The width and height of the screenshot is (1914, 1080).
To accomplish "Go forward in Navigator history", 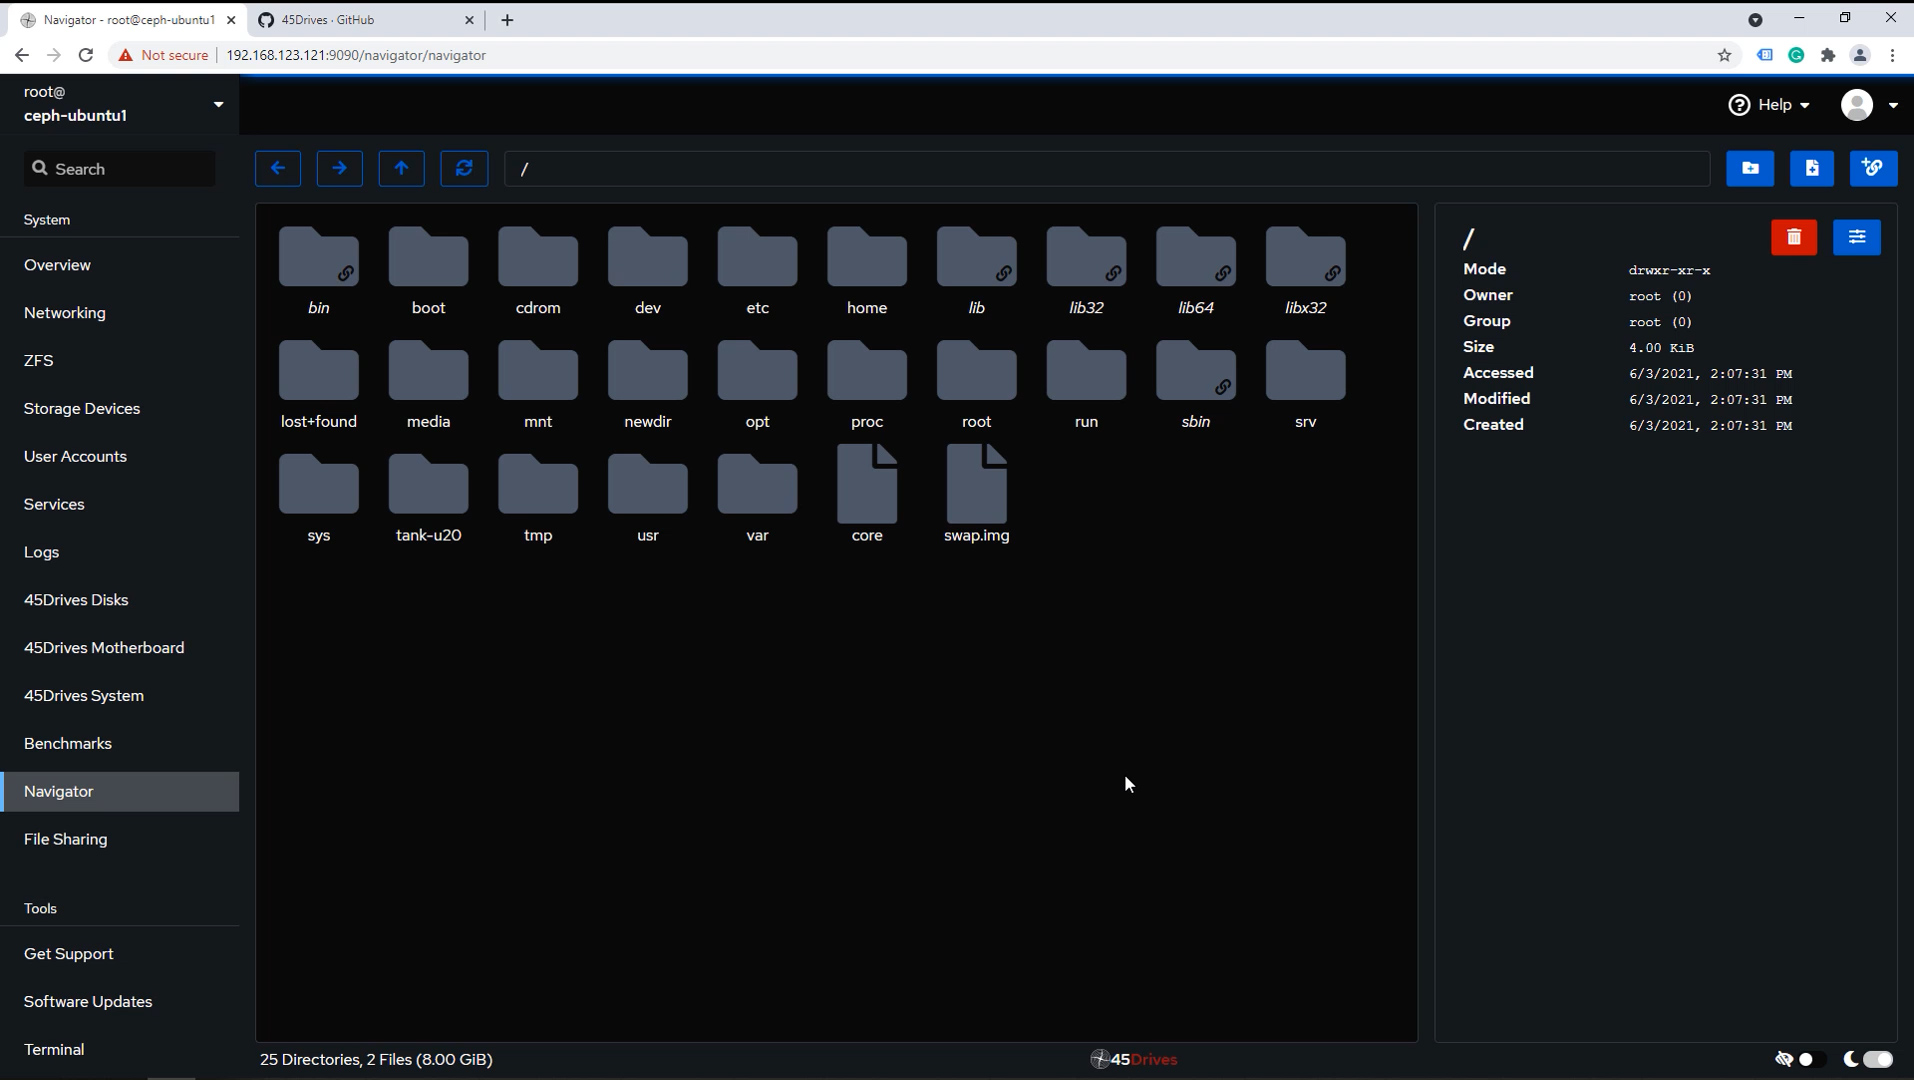I will [340, 168].
